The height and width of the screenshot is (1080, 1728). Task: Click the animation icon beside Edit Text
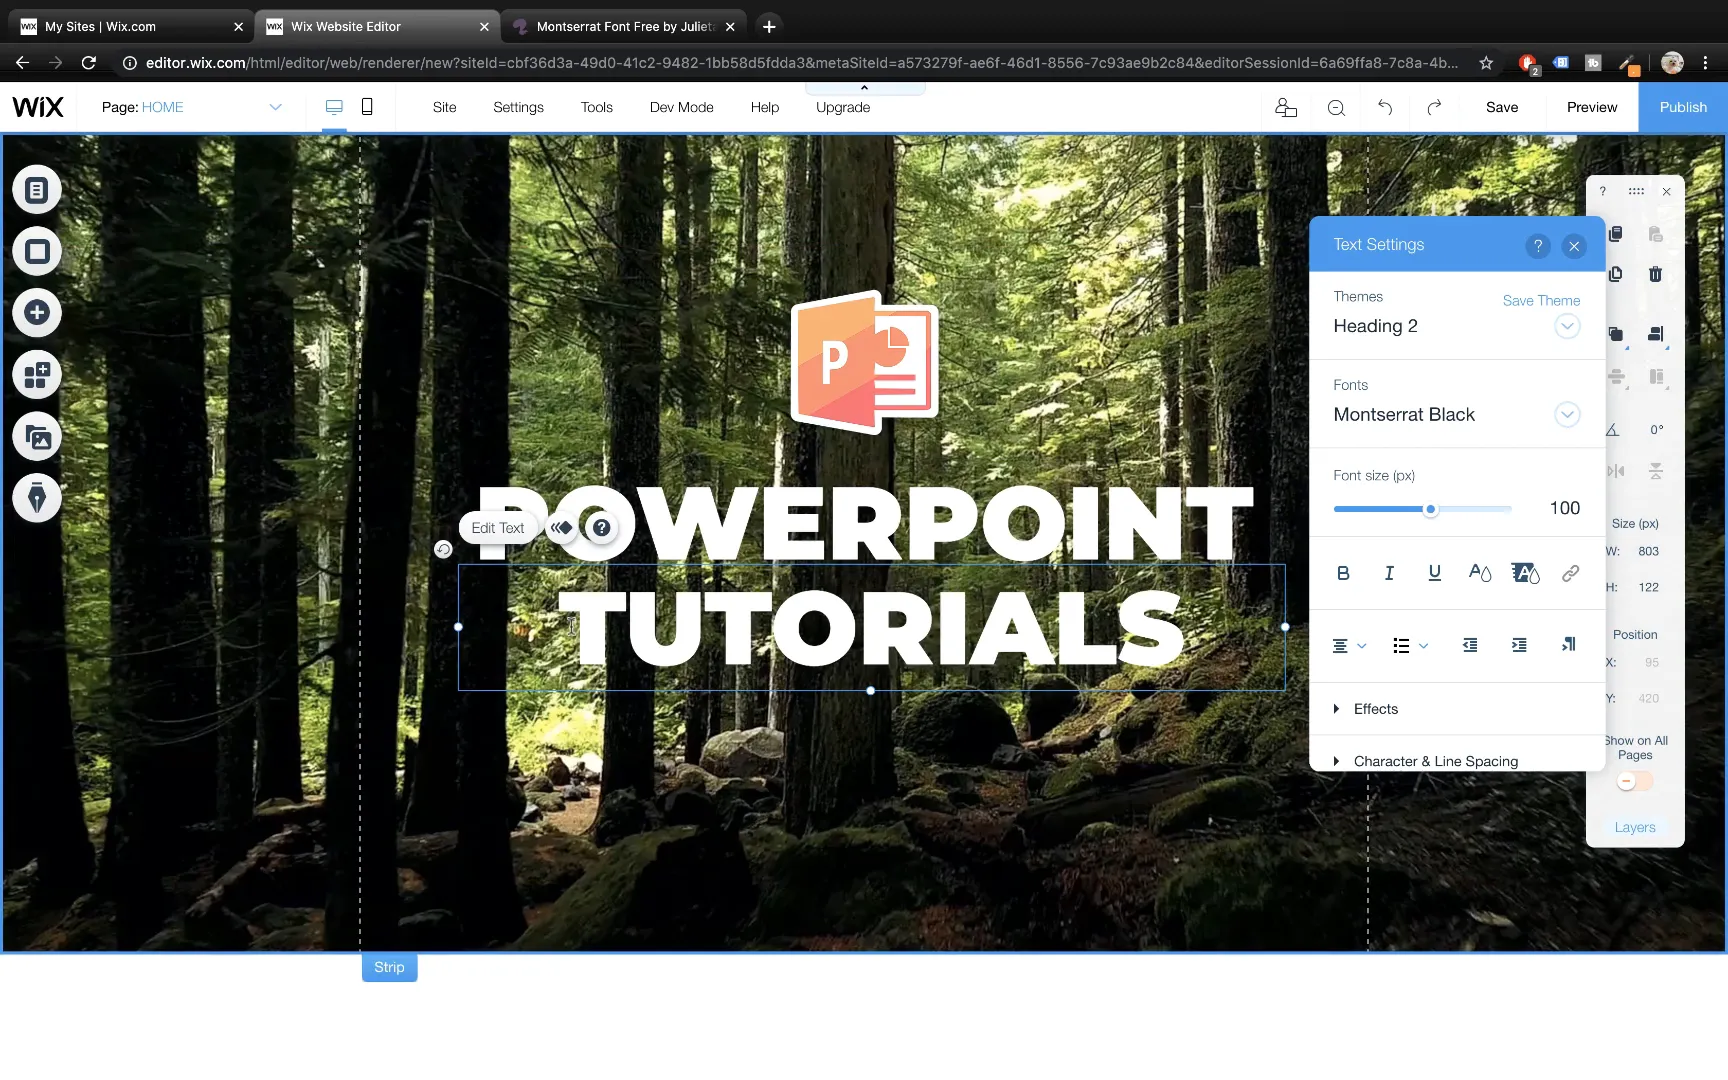coord(561,528)
